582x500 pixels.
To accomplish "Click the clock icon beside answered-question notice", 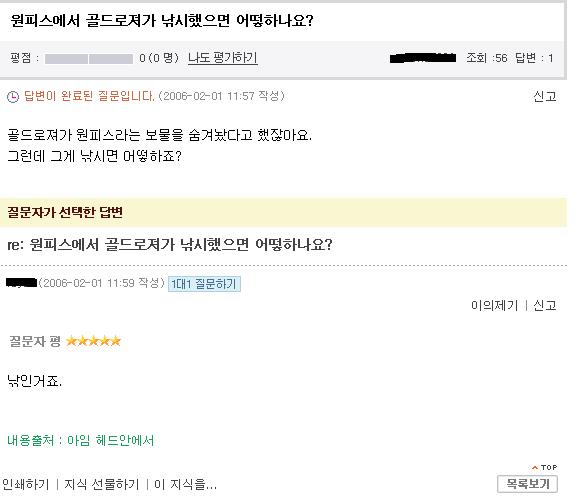I will [x=13, y=97].
